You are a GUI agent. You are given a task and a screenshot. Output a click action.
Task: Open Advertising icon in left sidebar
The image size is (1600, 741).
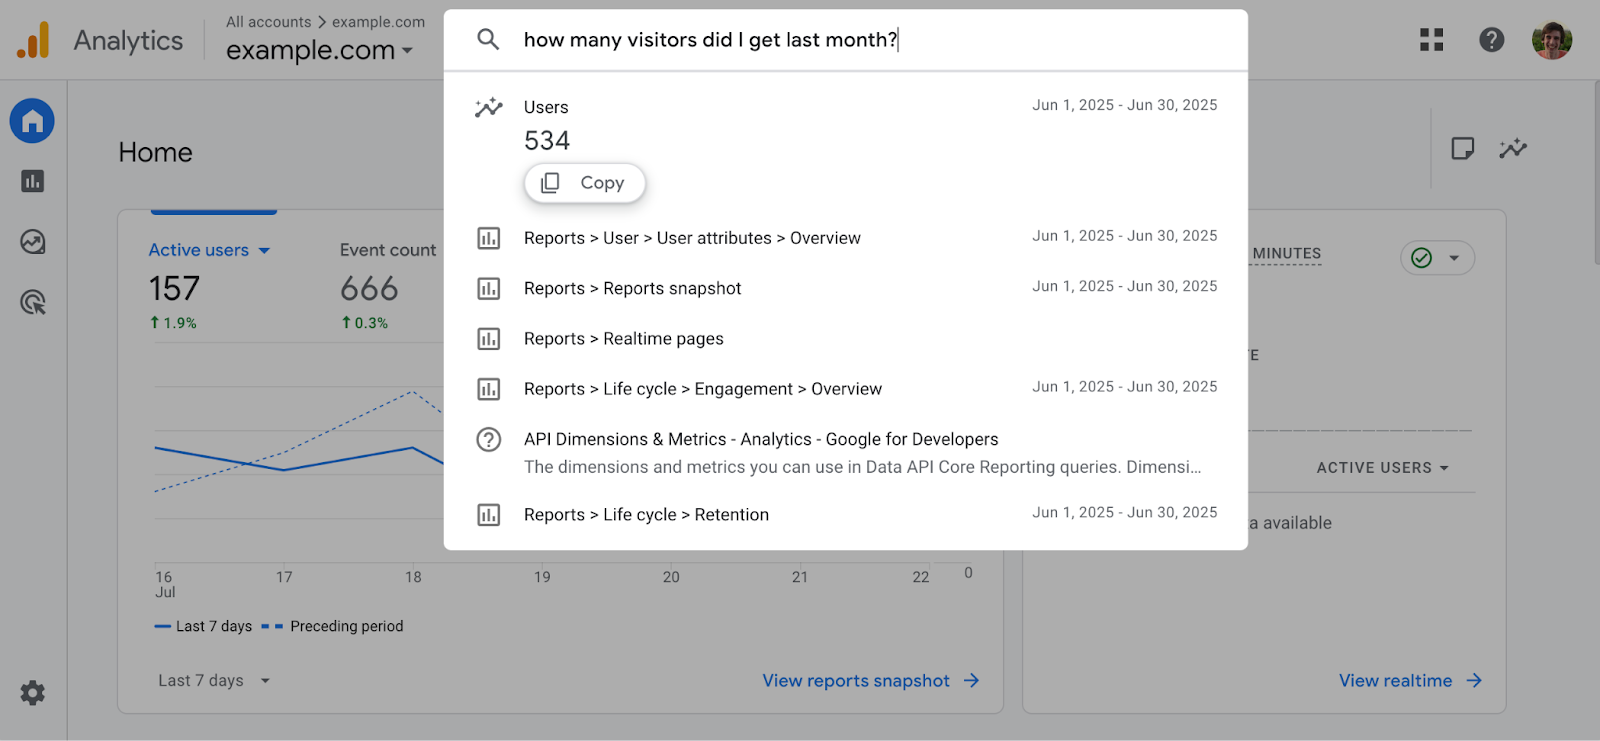point(32,302)
